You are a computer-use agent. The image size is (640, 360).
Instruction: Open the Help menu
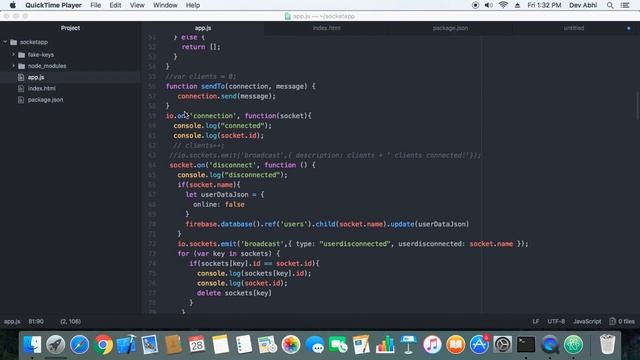(x=193, y=5)
